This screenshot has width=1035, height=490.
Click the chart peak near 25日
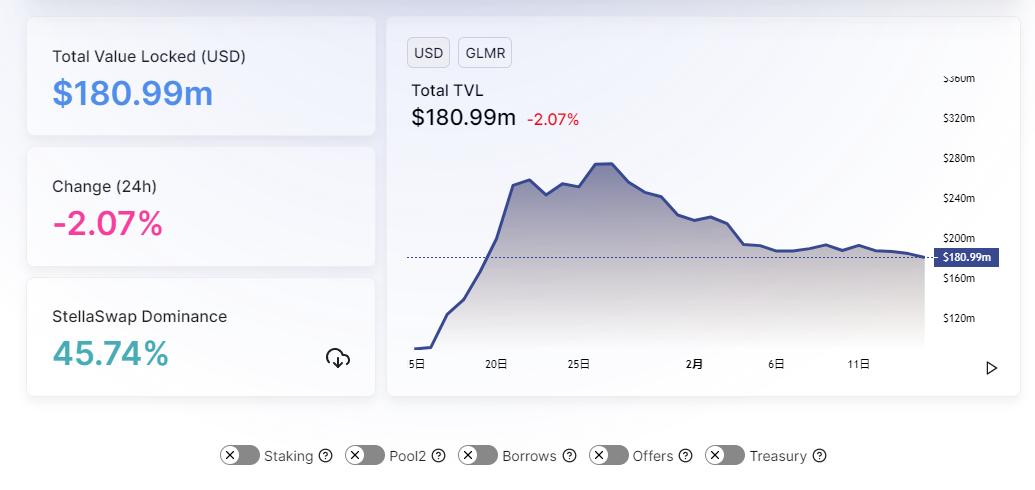click(x=604, y=164)
